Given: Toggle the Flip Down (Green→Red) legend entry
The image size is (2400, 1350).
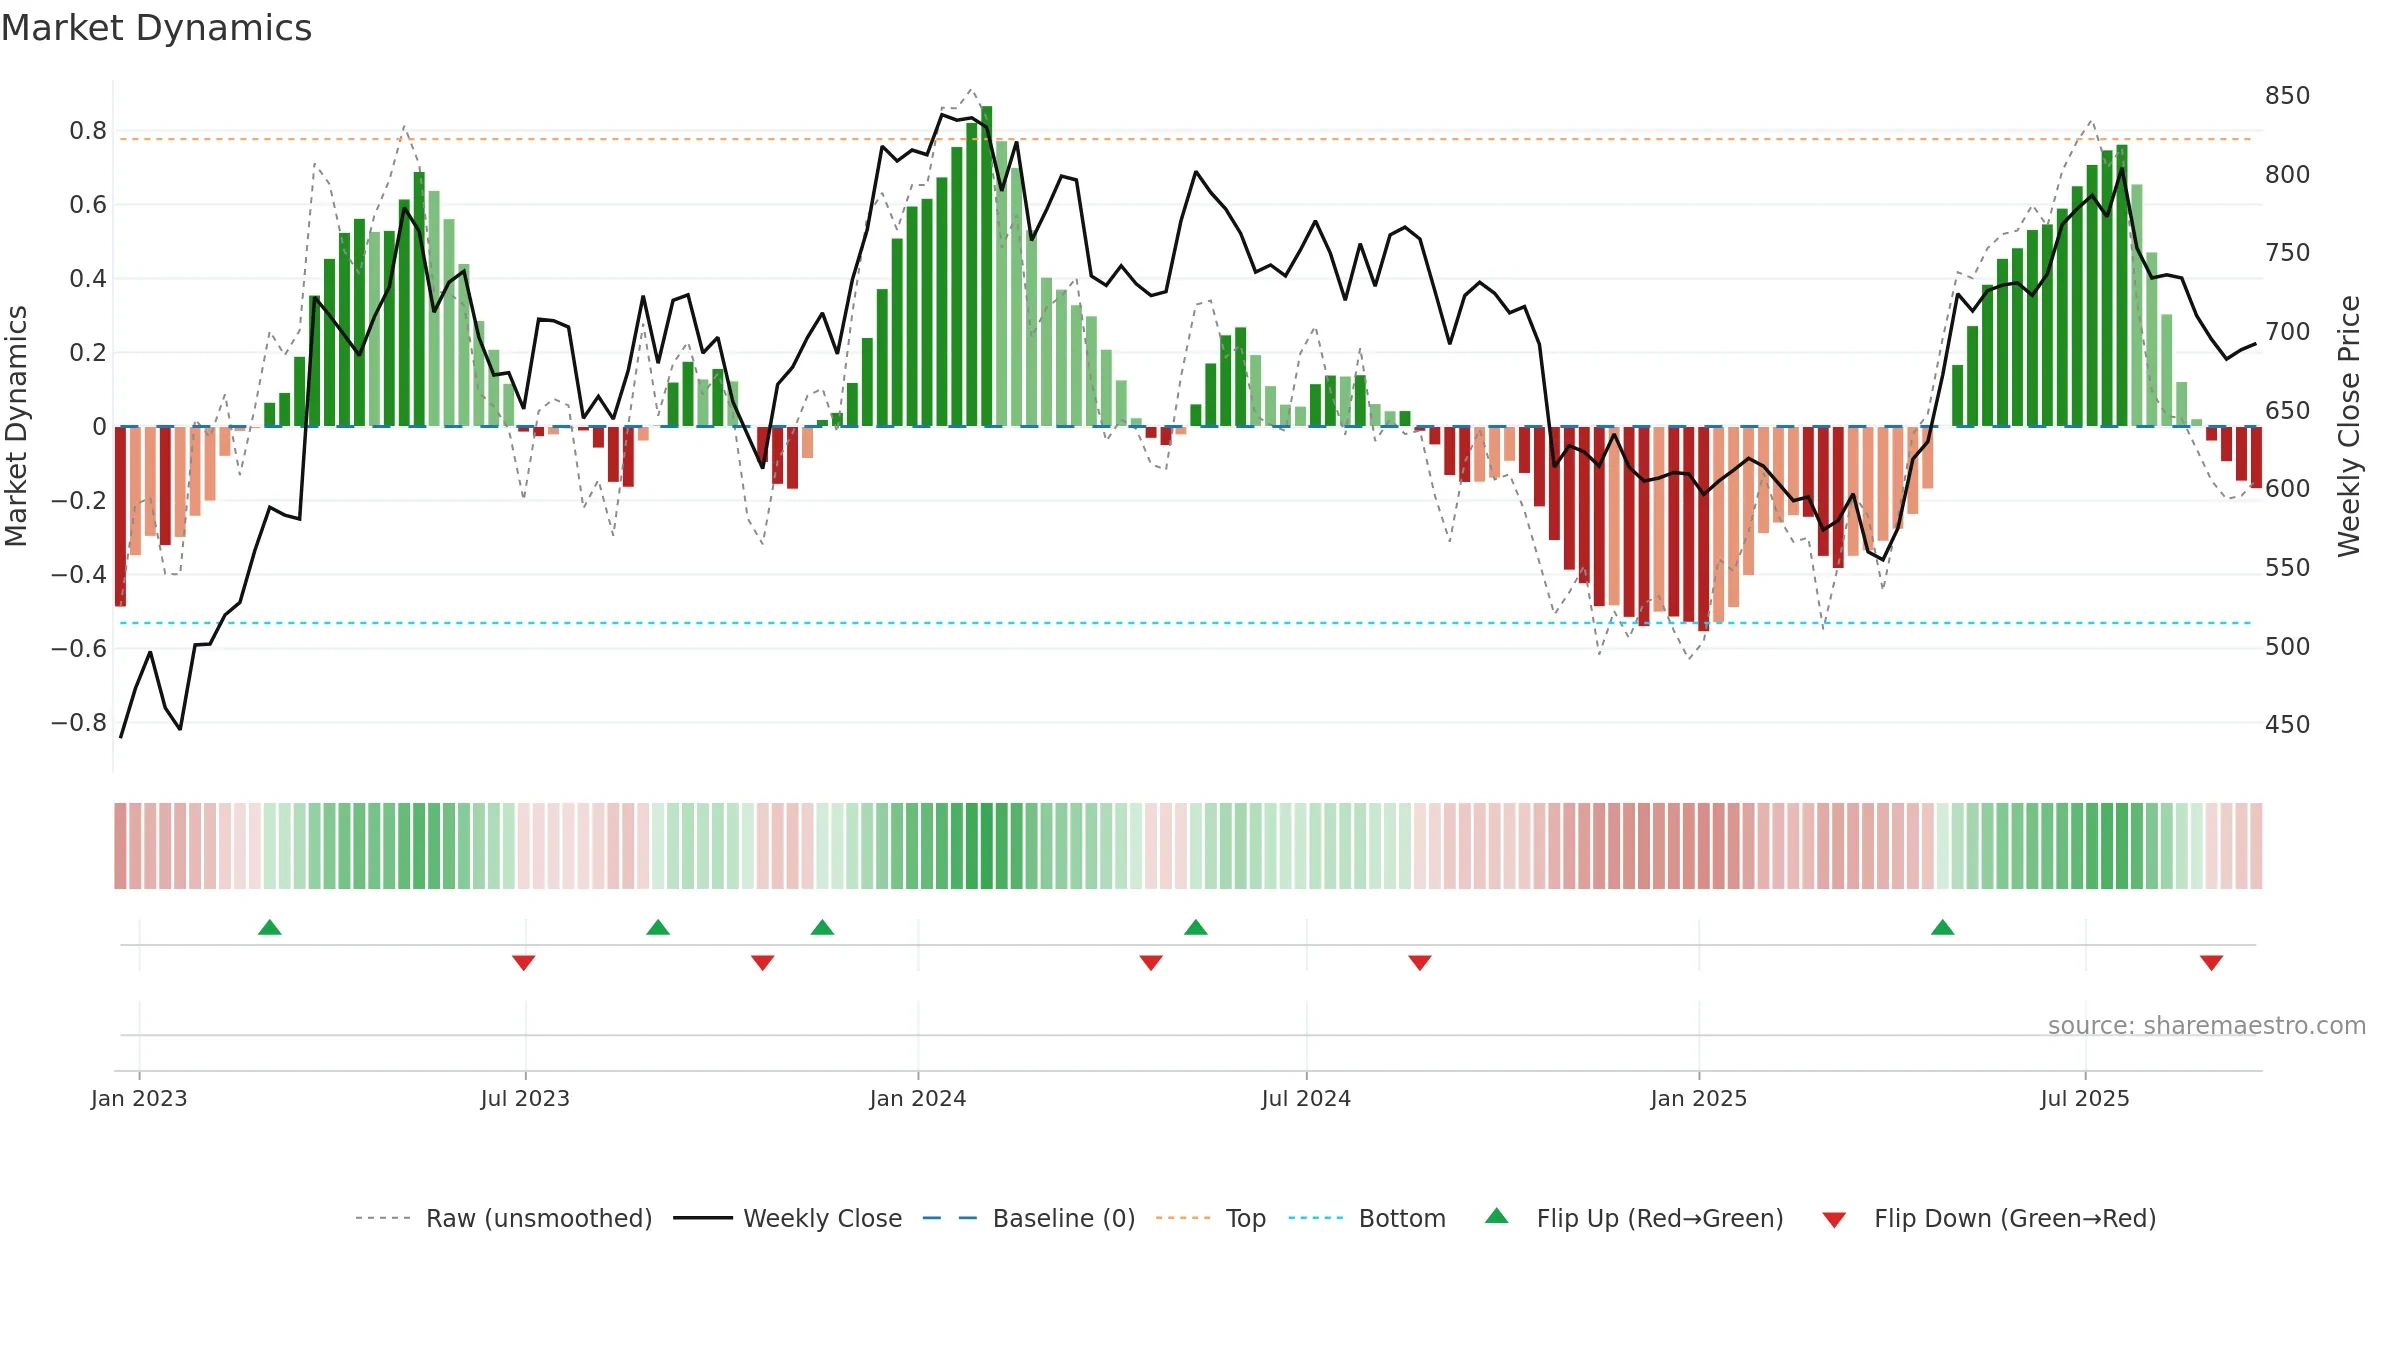Looking at the screenshot, I should click(x=1989, y=1218).
